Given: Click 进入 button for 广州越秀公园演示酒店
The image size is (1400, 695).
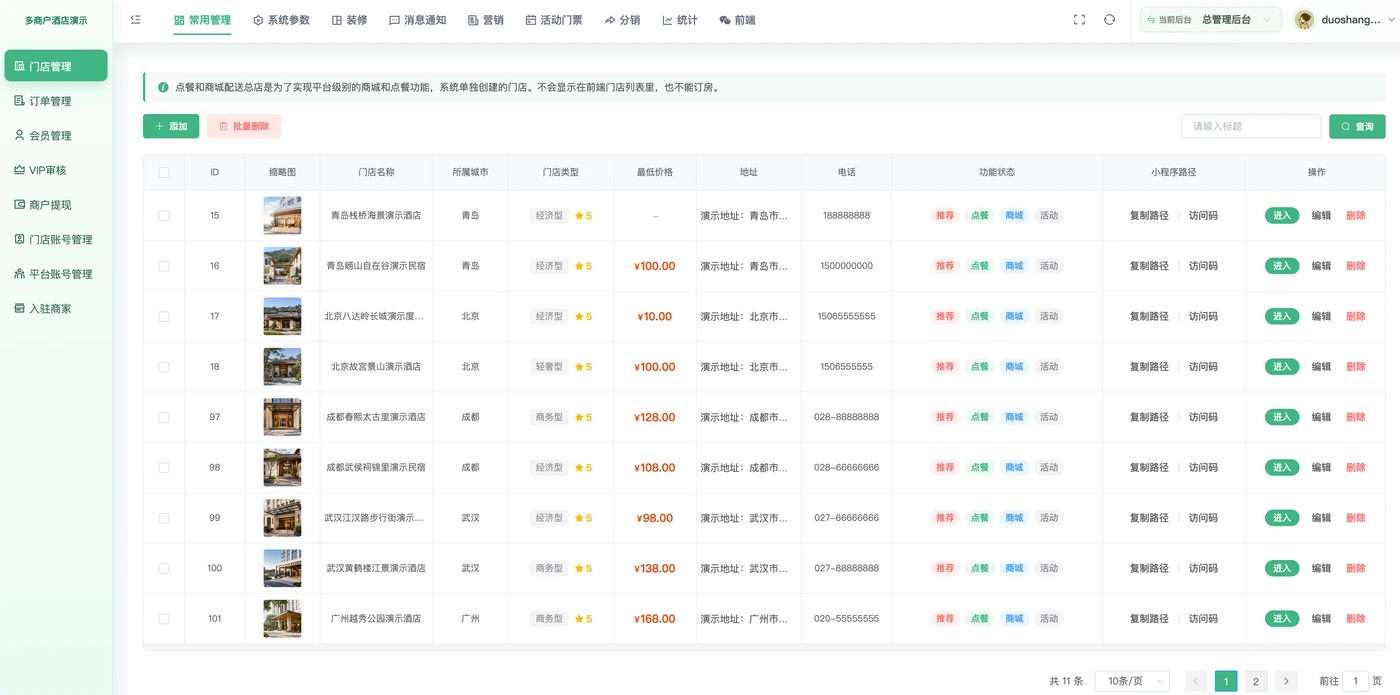Looking at the screenshot, I should point(1282,619).
